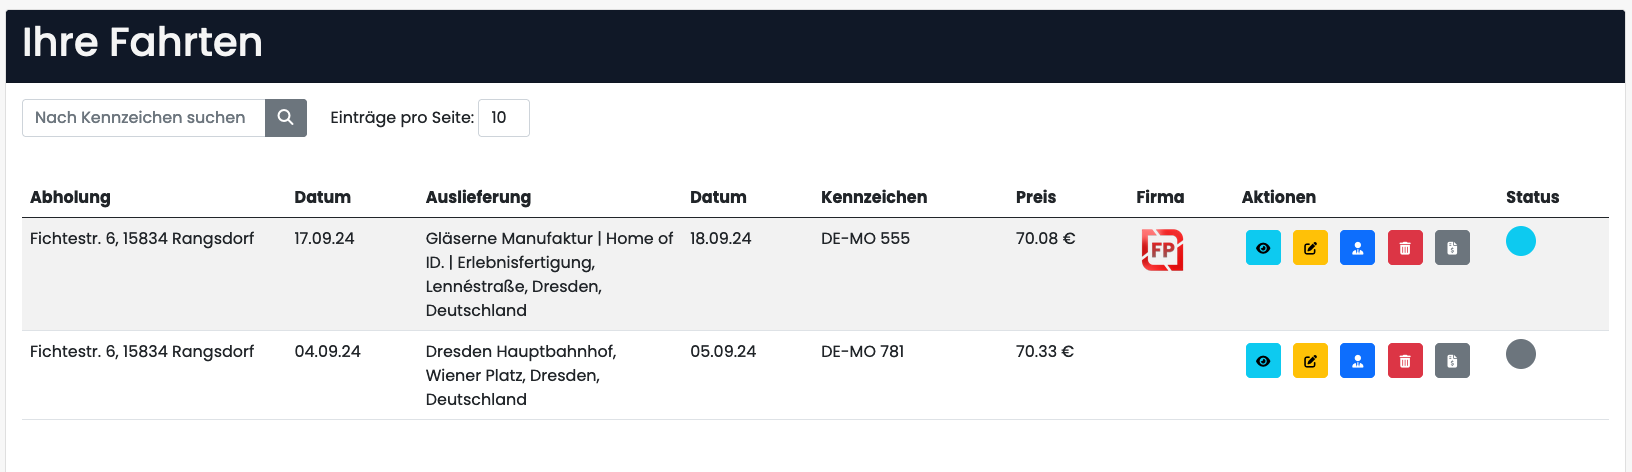Click the gray status circle for DE-MO 781

(x=1520, y=354)
